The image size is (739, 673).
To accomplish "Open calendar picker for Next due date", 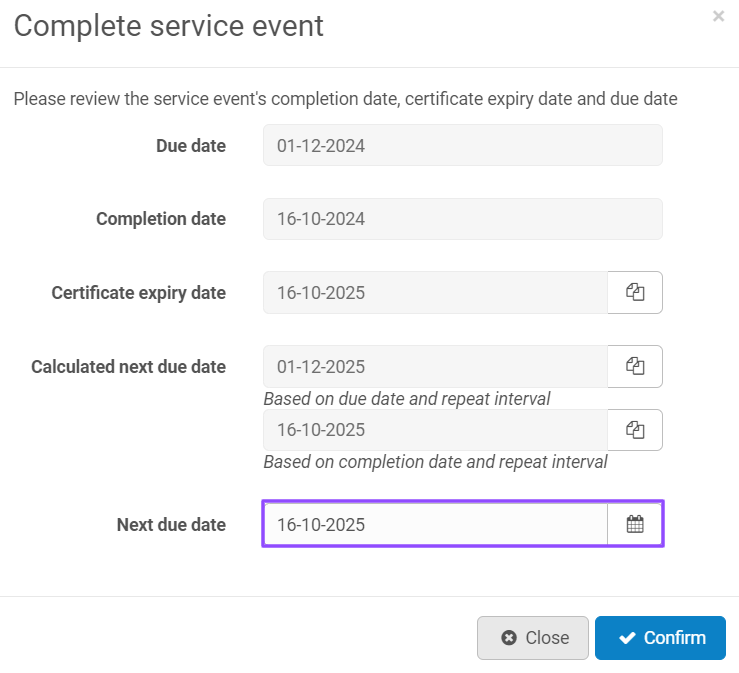I will pyautogui.click(x=635, y=524).
